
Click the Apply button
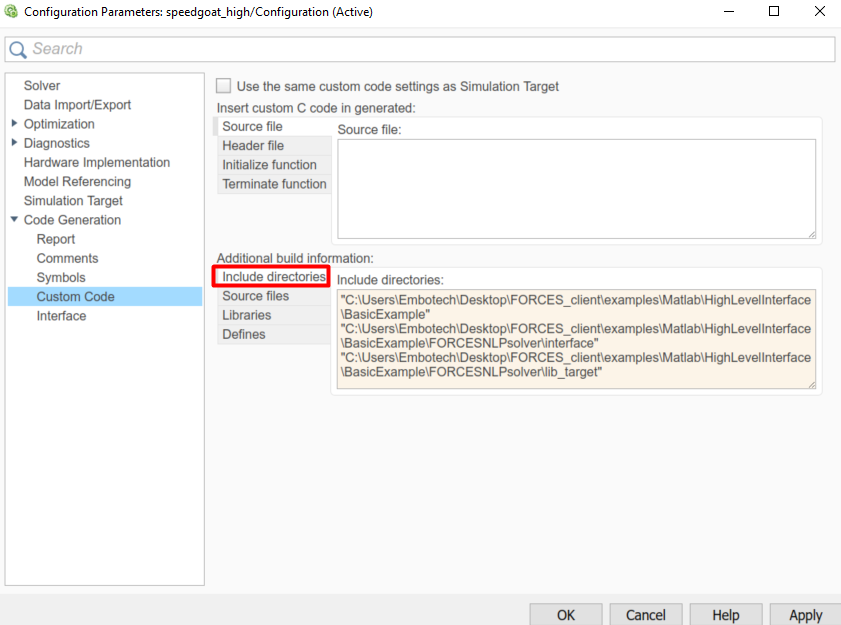tap(805, 614)
